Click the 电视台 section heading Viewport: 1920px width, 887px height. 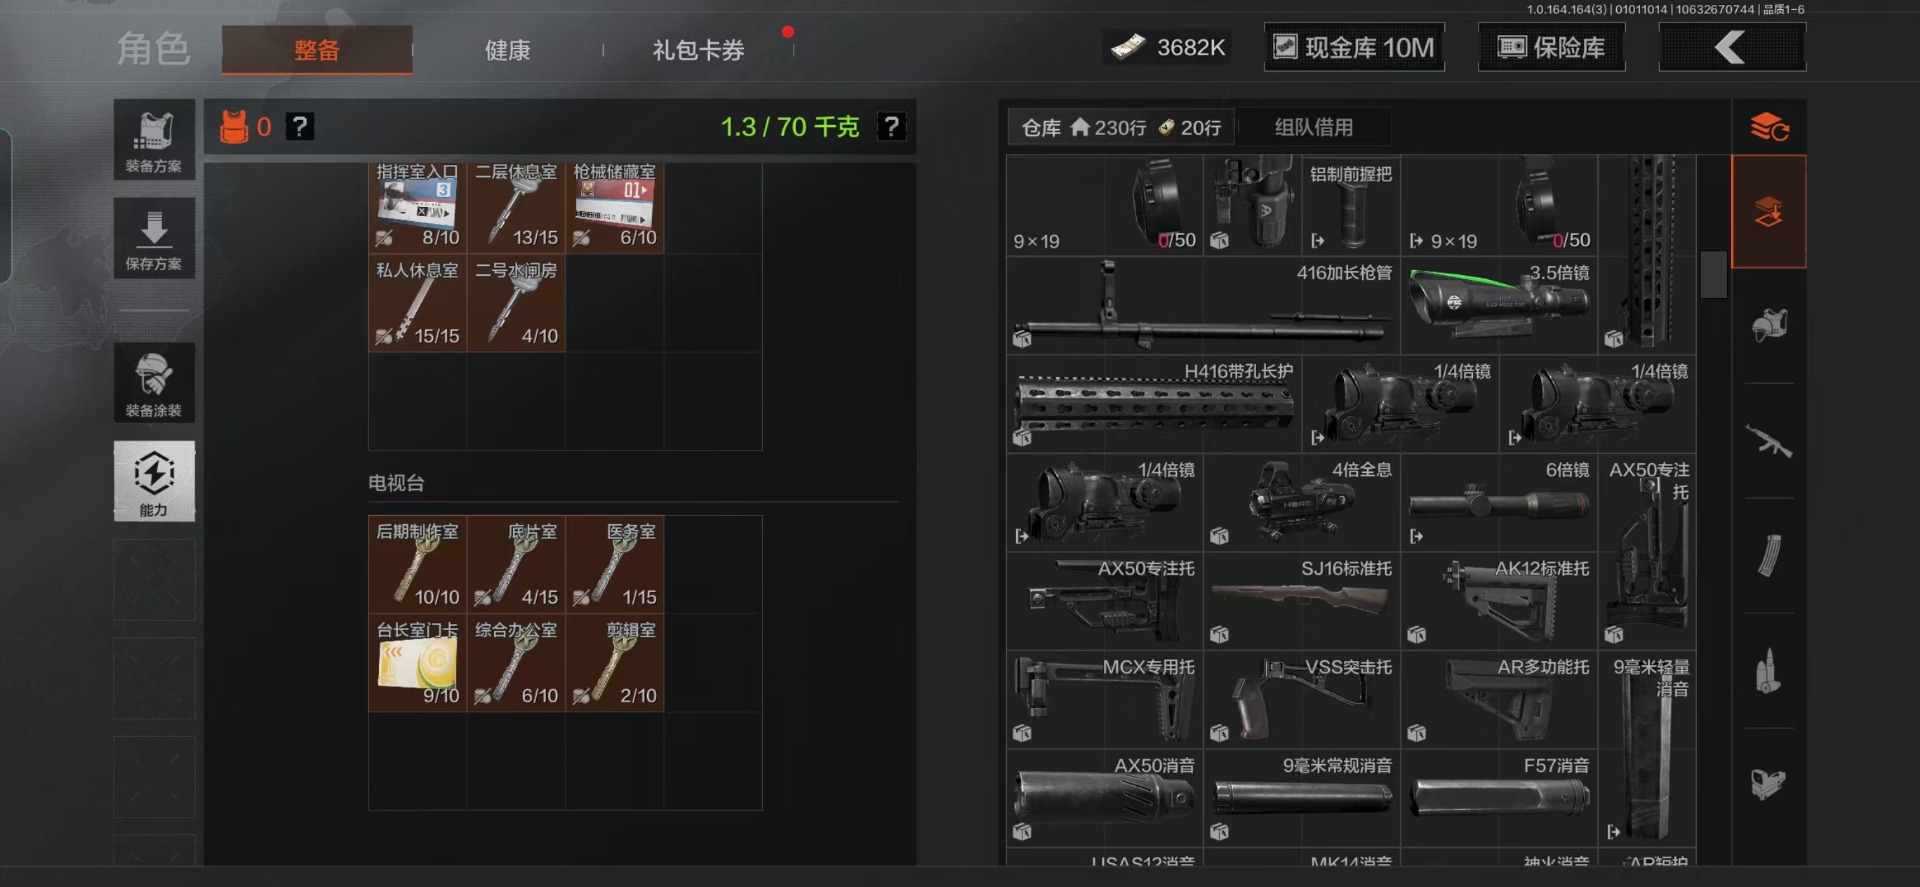(396, 483)
